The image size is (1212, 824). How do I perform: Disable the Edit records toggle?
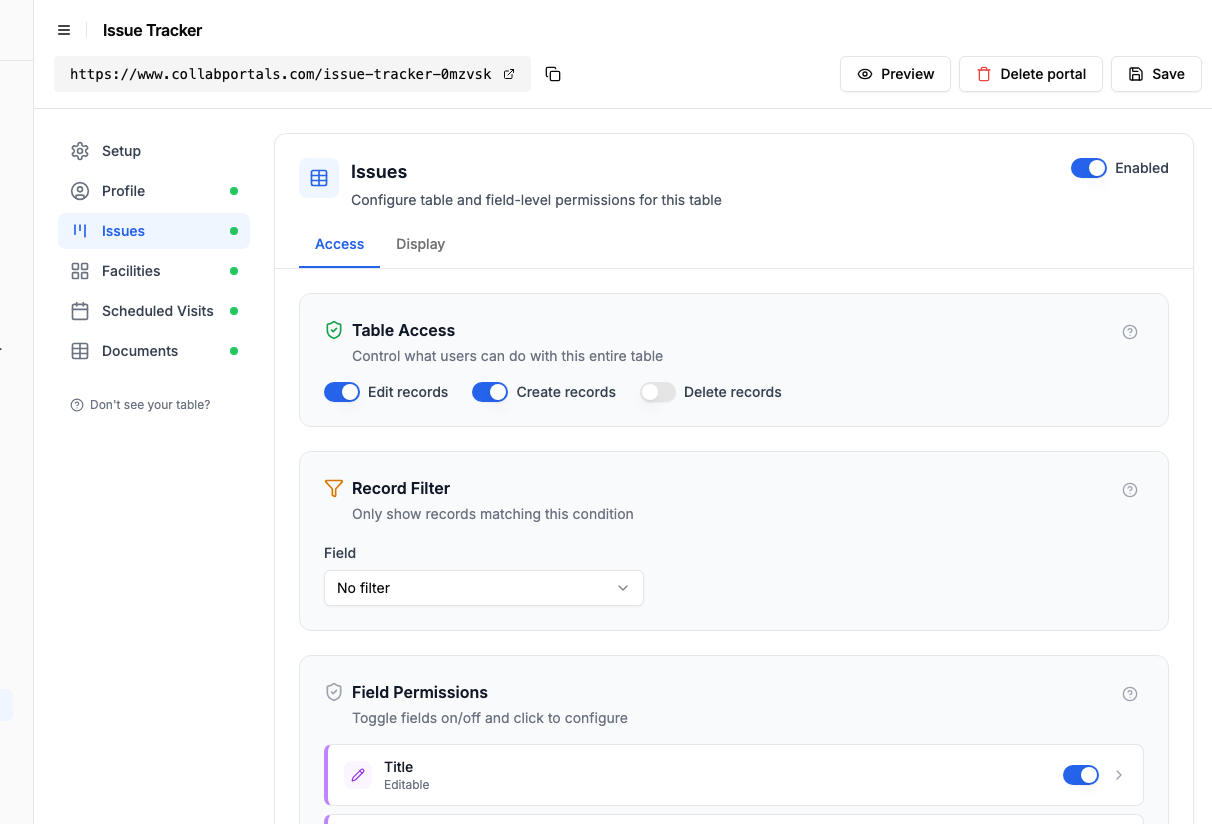pyautogui.click(x=342, y=392)
